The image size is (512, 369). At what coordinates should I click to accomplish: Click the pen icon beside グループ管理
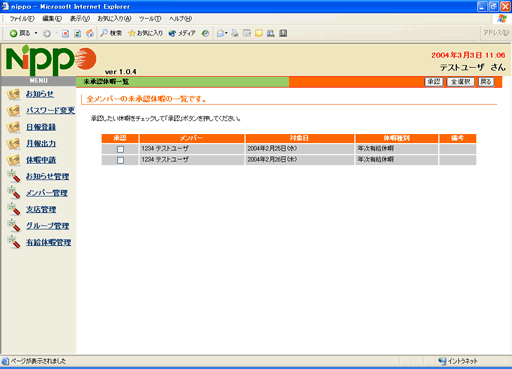[x=14, y=226]
